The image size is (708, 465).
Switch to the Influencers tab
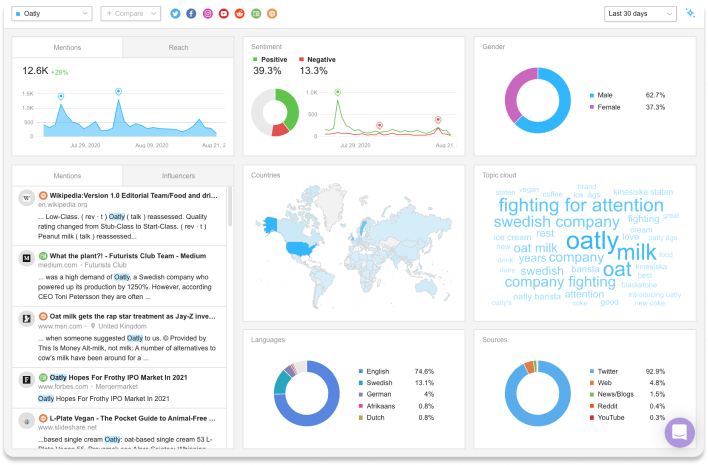click(178, 176)
